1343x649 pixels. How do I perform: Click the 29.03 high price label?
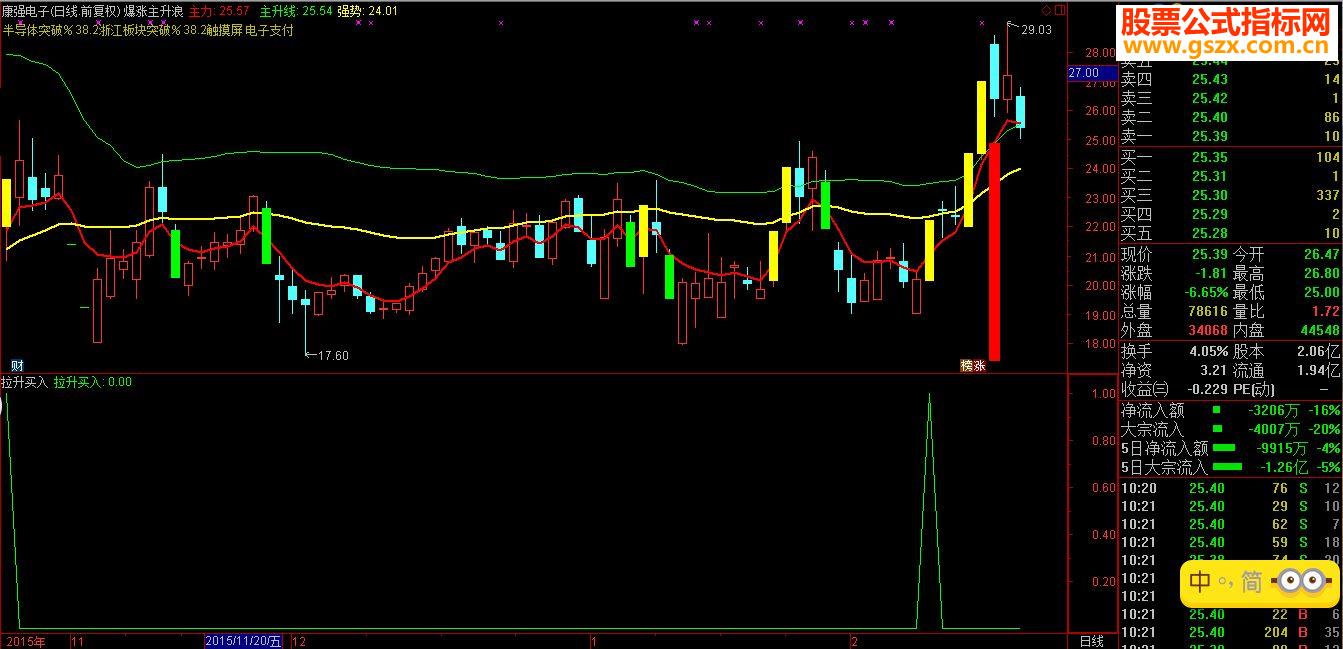[x=1036, y=30]
